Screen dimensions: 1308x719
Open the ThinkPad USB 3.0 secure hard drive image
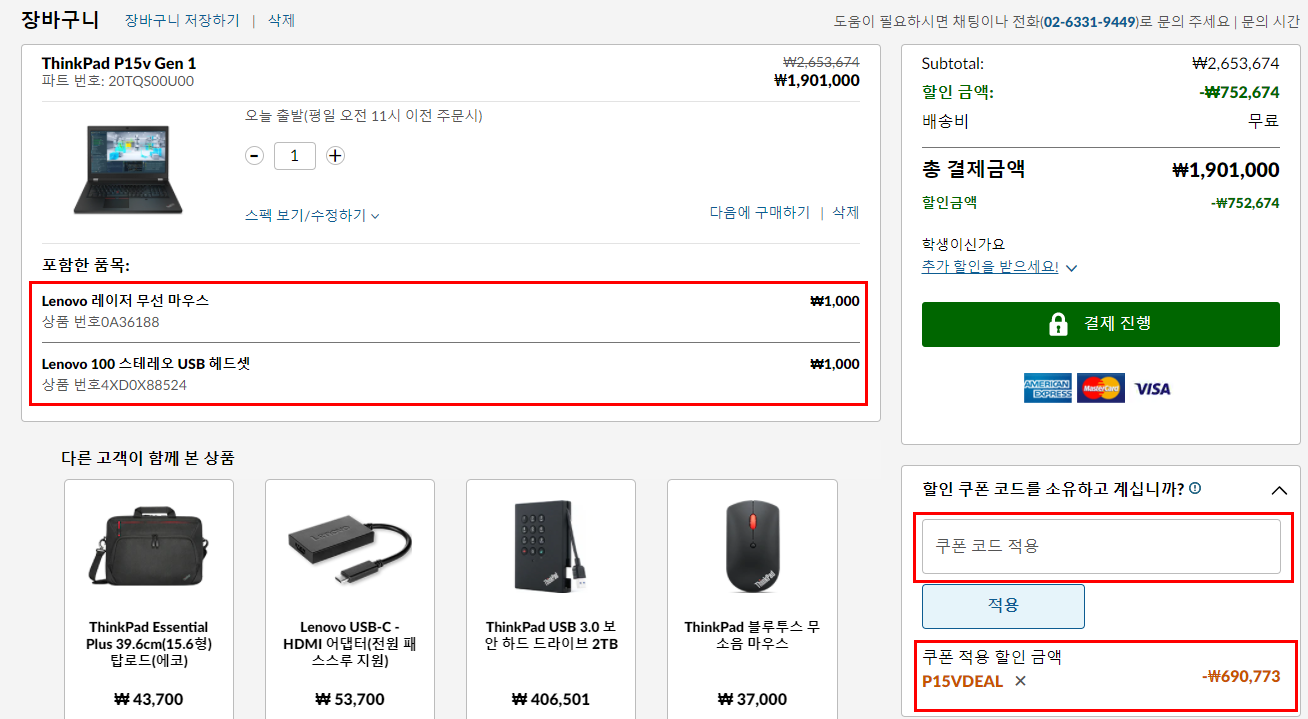point(551,546)
